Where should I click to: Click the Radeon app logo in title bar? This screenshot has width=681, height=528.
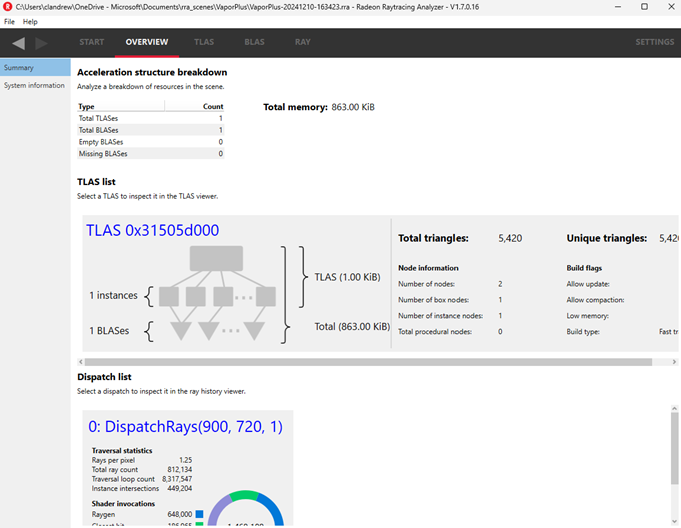click(x=8, y=7)
